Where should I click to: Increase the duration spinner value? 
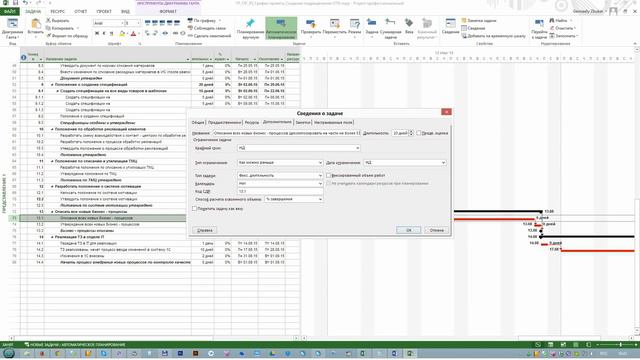pyautogui.click(x=411, y=131)
